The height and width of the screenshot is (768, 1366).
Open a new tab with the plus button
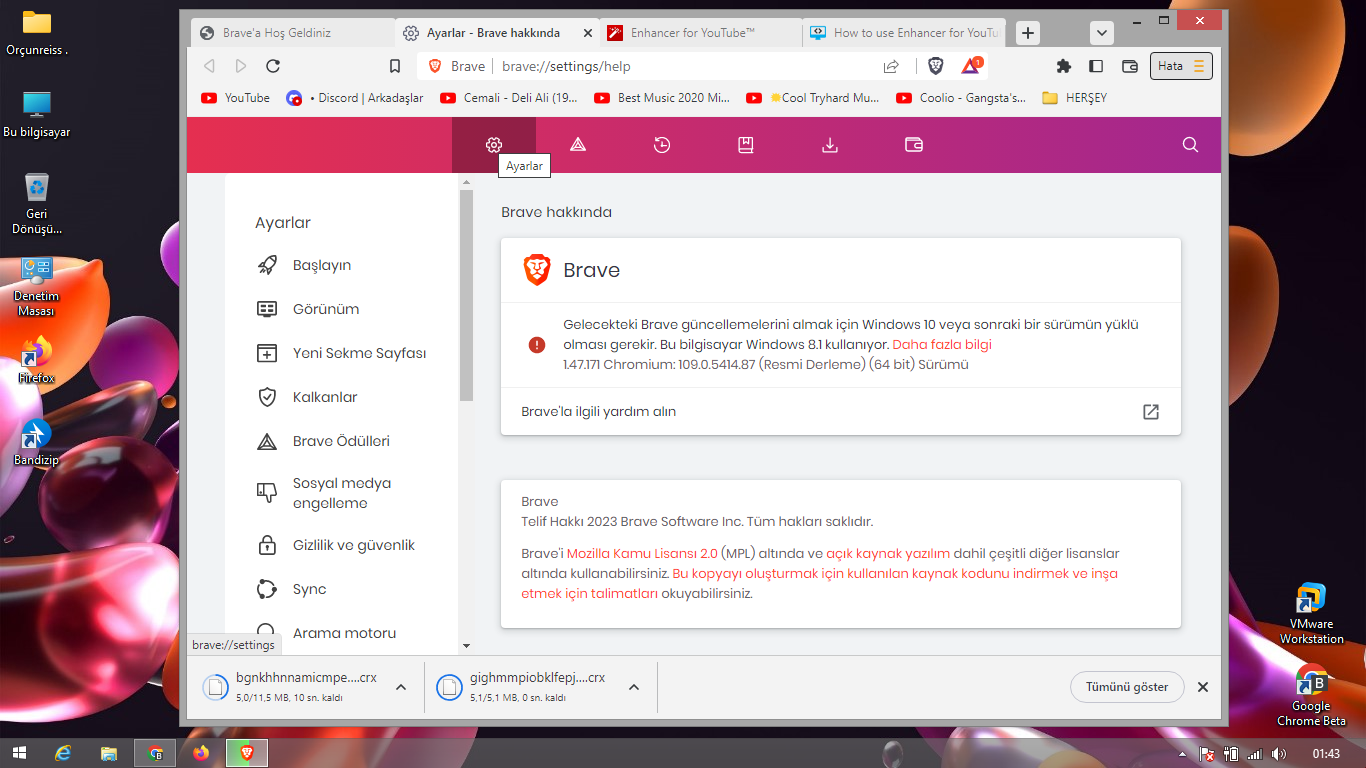(x=1027, y=33)
